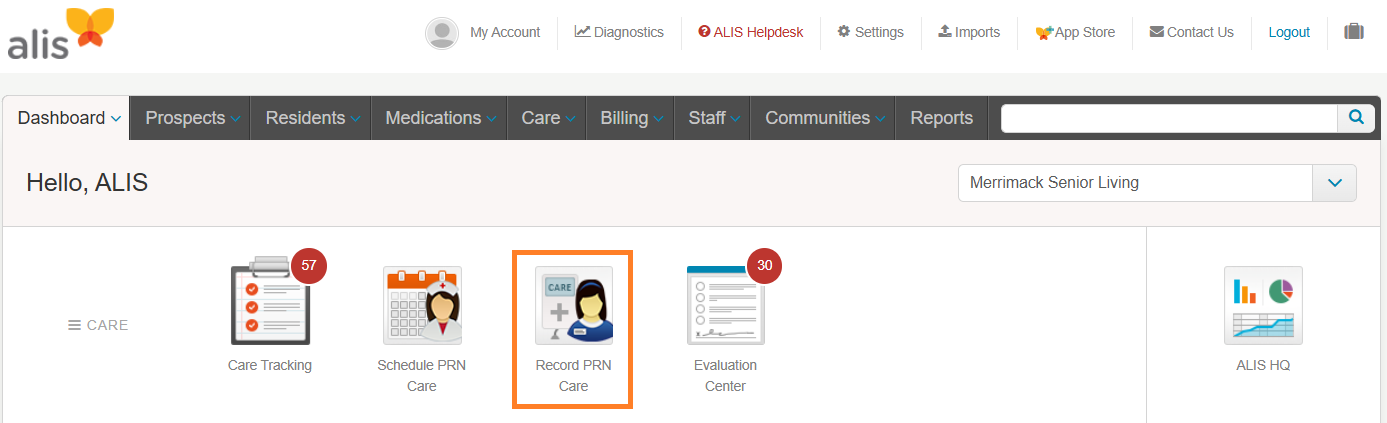The width and height of the screenshot is (1387, 423).
Task: Click the user avatar icon
Action: (x=442, y=33)
